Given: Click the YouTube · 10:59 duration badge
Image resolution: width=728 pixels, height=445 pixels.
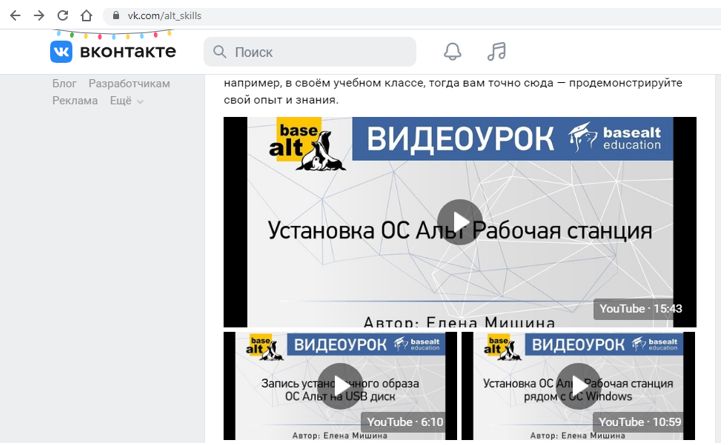Looking at the screenshot, I should click(x=639, y=422).
